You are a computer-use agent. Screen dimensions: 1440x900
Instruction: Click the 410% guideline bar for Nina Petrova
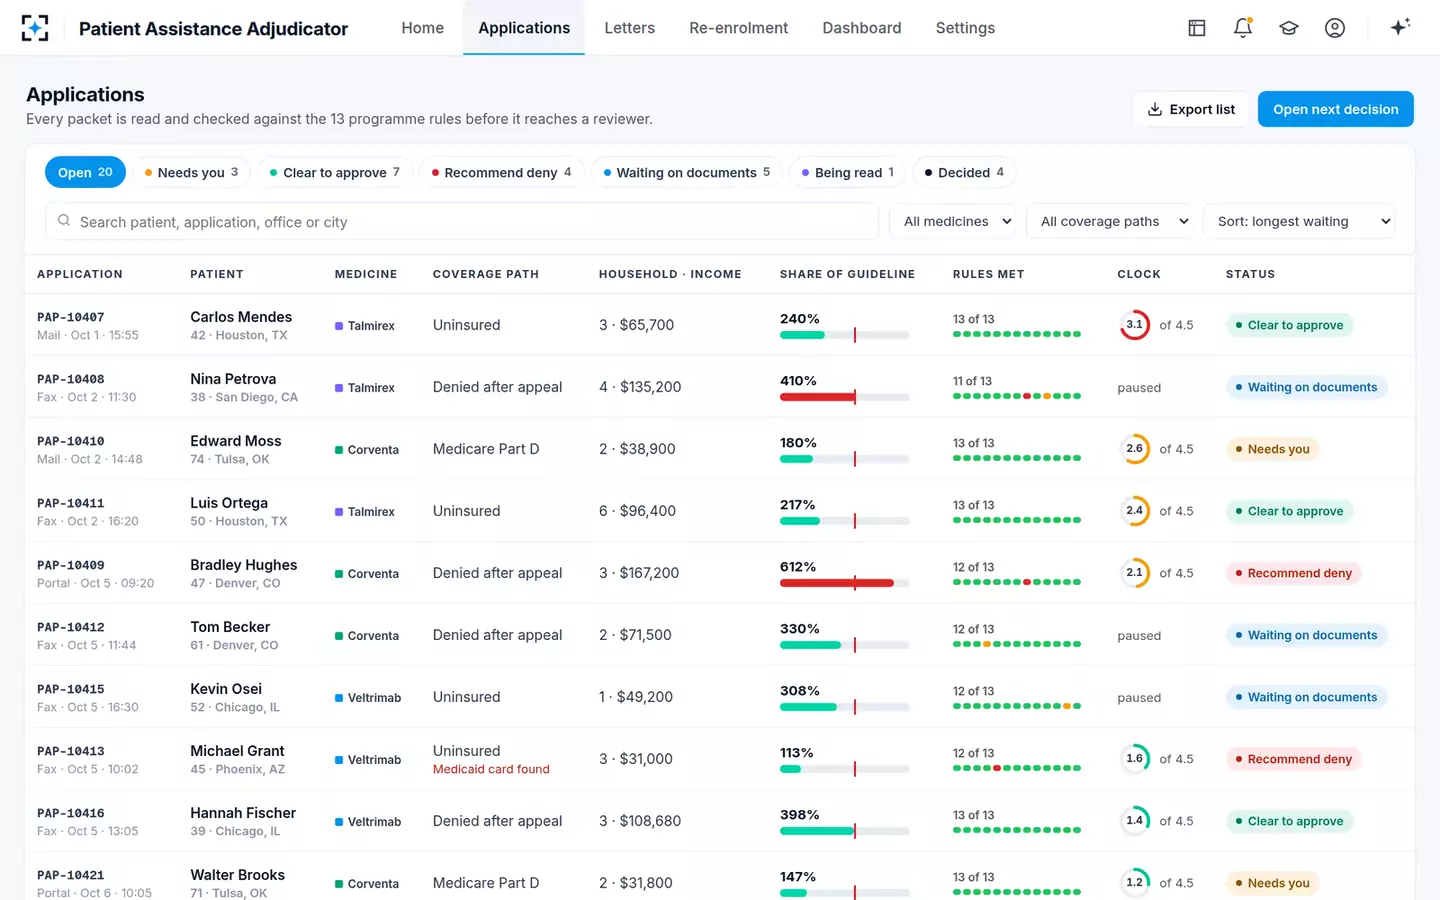pos(844,397)
